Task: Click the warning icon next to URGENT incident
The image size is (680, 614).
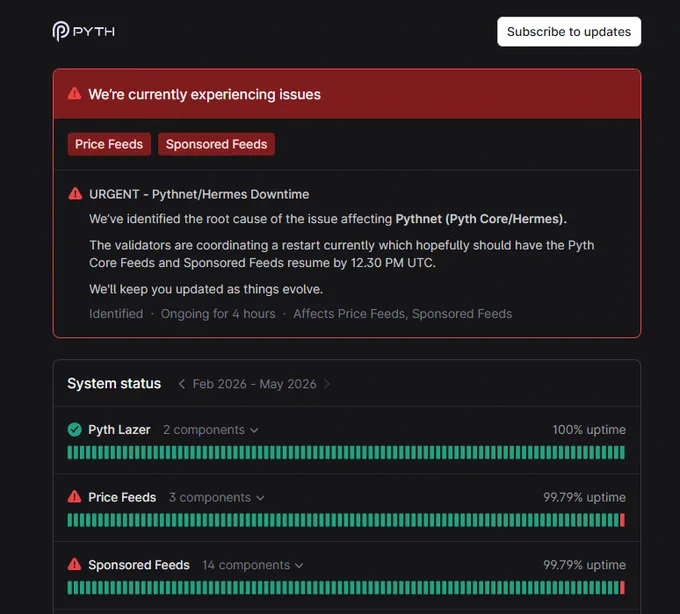Action: [x=75, y=193]
